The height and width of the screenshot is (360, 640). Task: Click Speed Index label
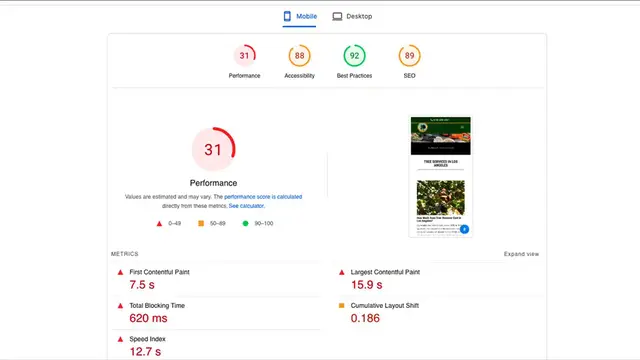147,339
